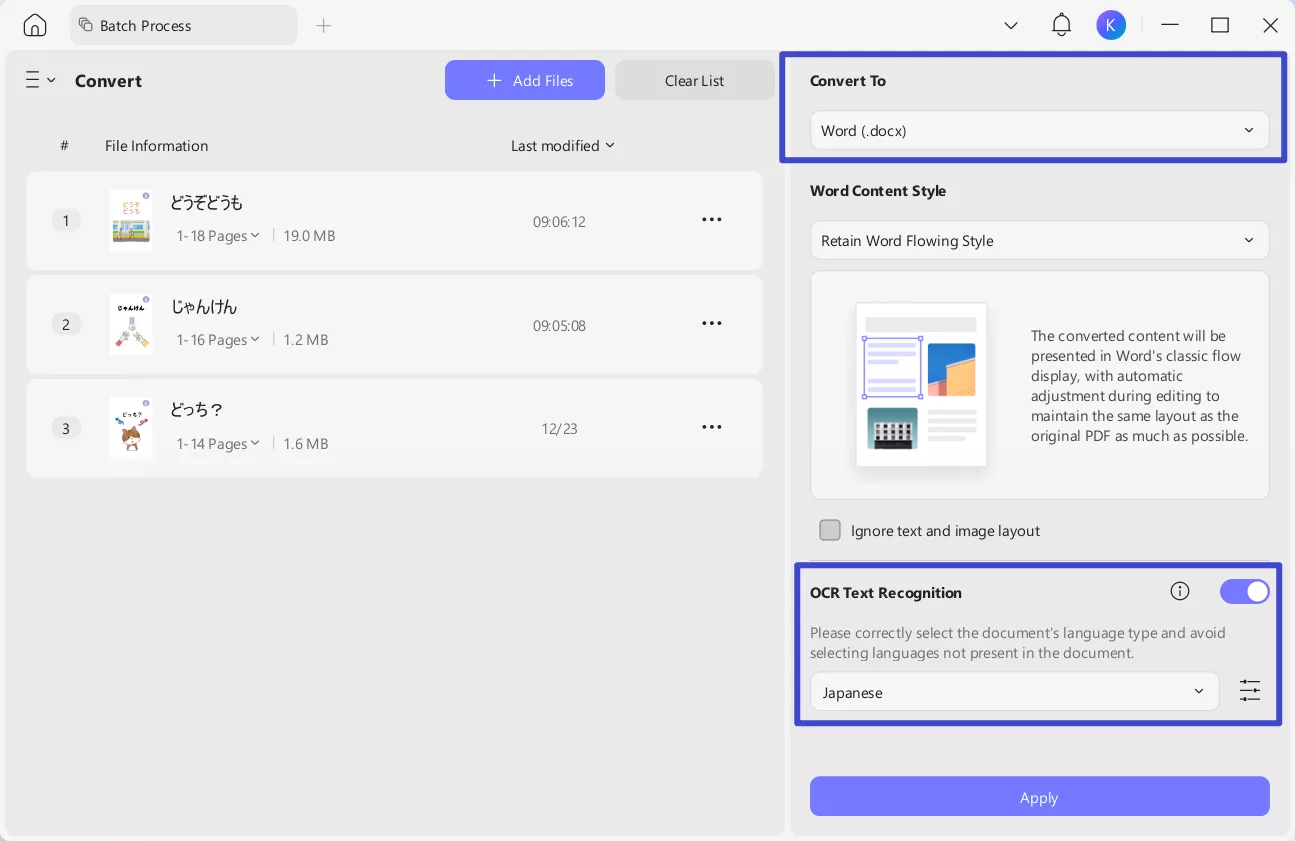Open more options for どうぞどうも file
The width and height of the screenshot is (1295, 841).
(711, 220)
